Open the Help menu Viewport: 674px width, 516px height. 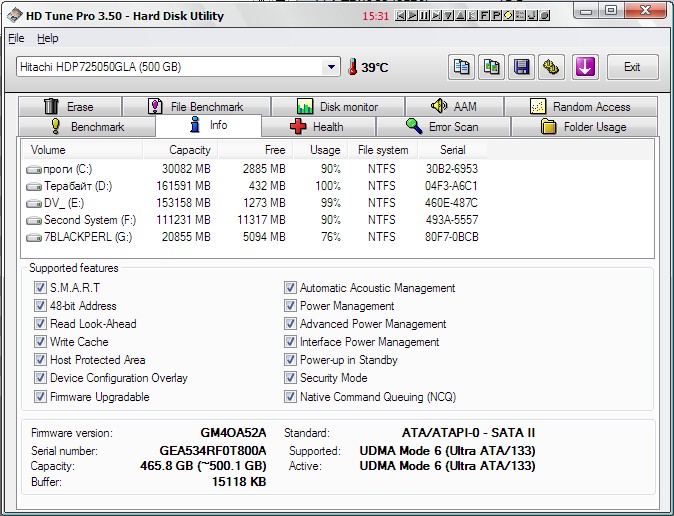click(x=48, y=38)
